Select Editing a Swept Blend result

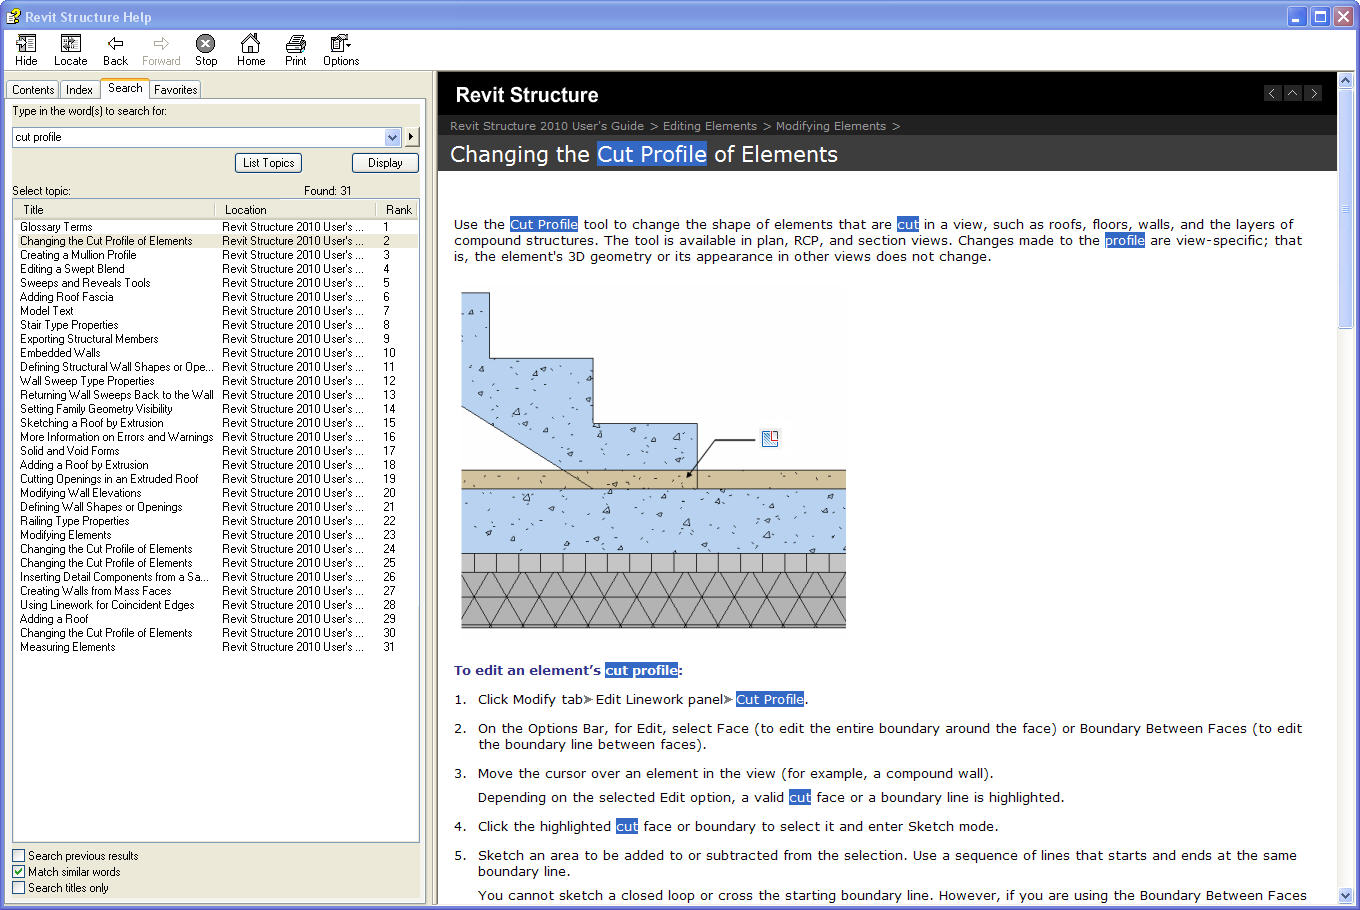coord(72,269)
